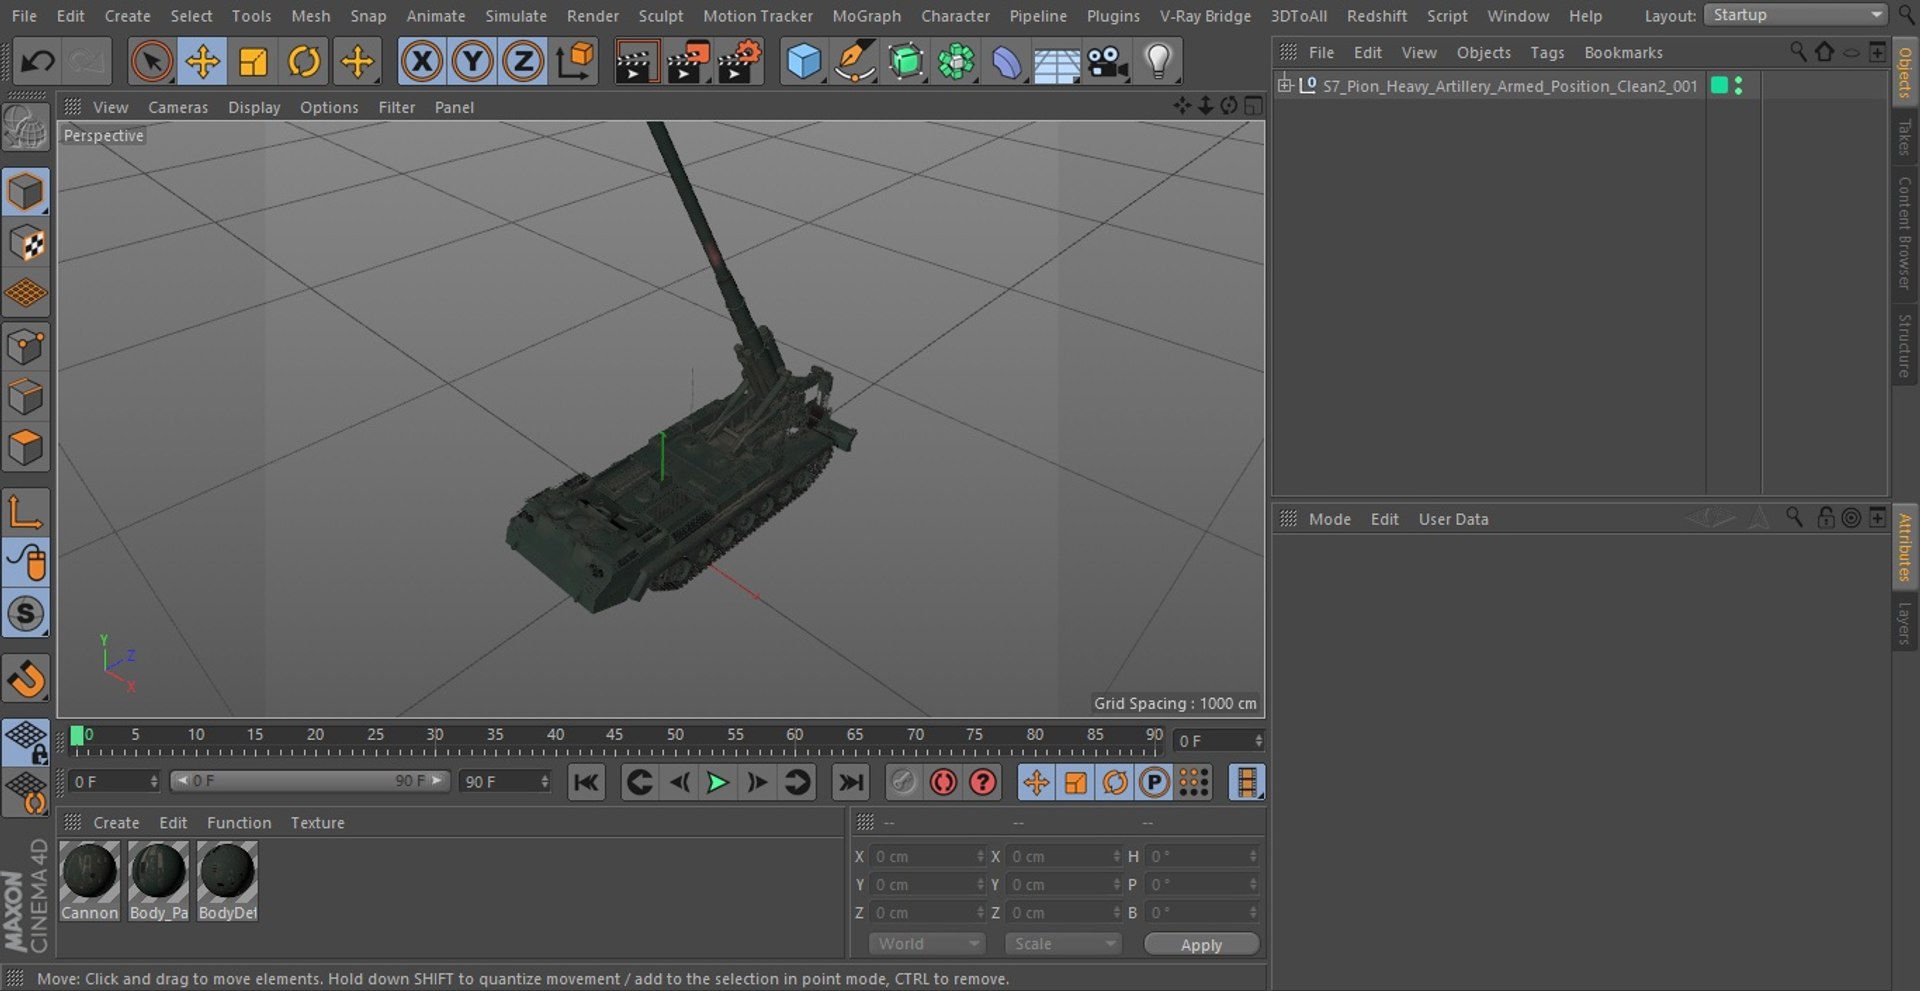Enable the Axis mode L icon
The width and height of the screenshot is (1920, 991).
26,511
